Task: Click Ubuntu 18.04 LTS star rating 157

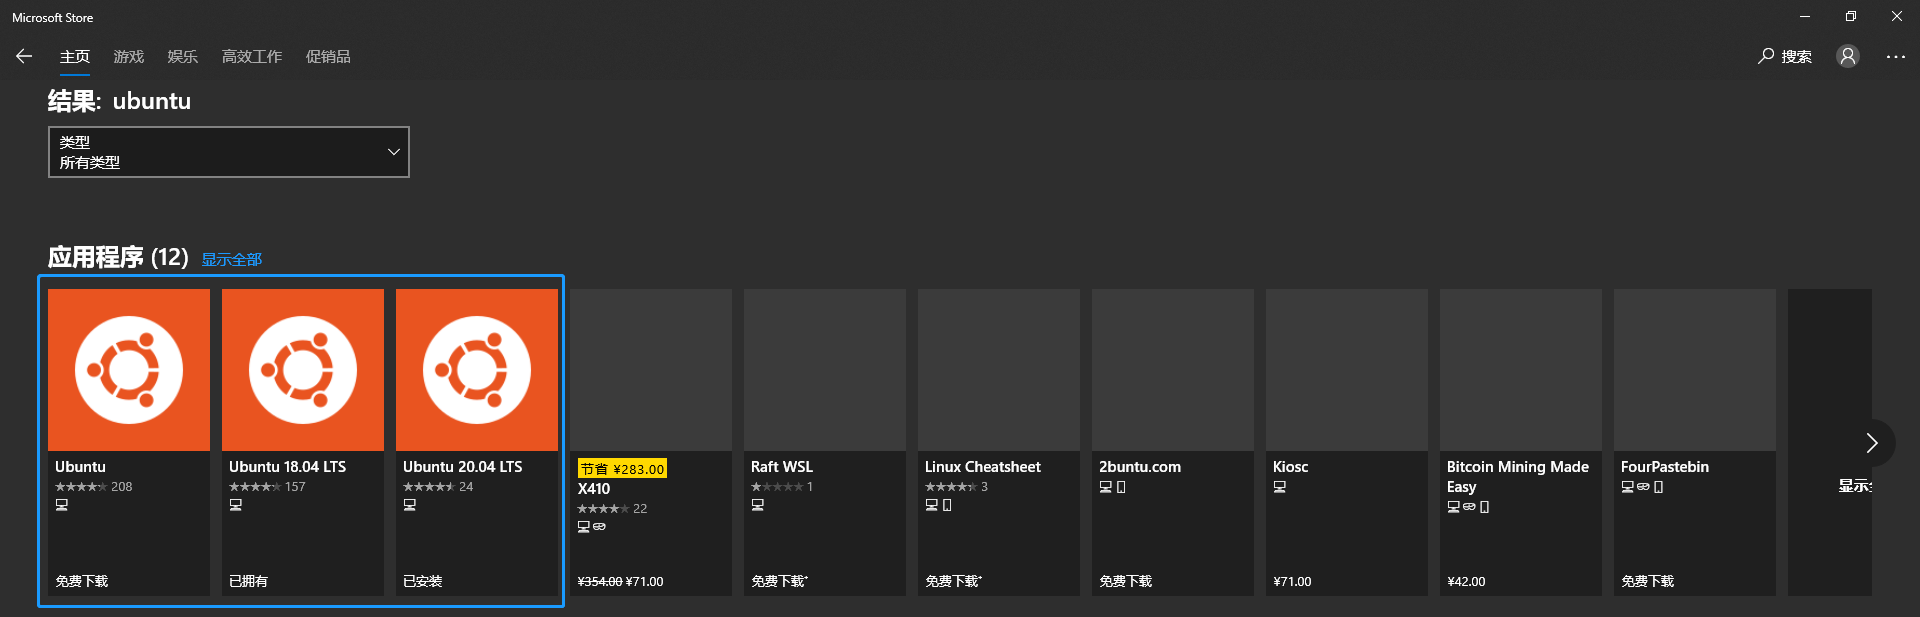Action: coord(267,487)
